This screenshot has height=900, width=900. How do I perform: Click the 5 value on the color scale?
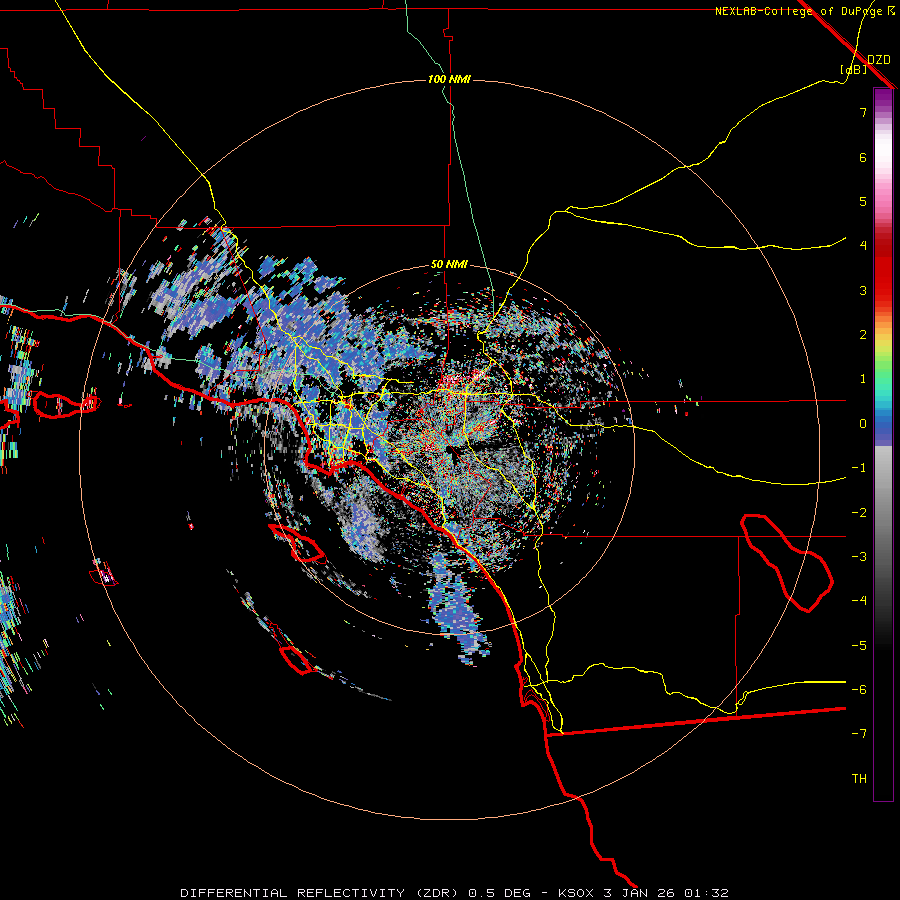tap(863, 201)
